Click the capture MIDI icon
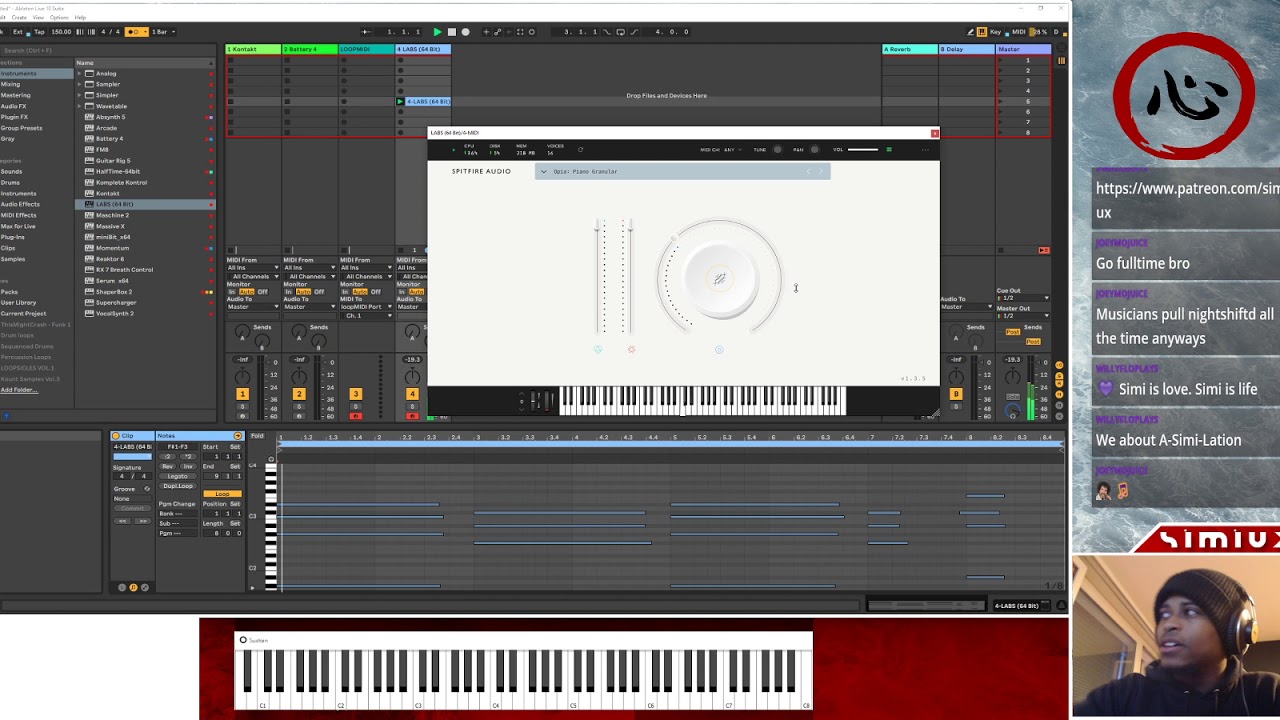This screenshot has width=1280, height=720. pos(519,32)
